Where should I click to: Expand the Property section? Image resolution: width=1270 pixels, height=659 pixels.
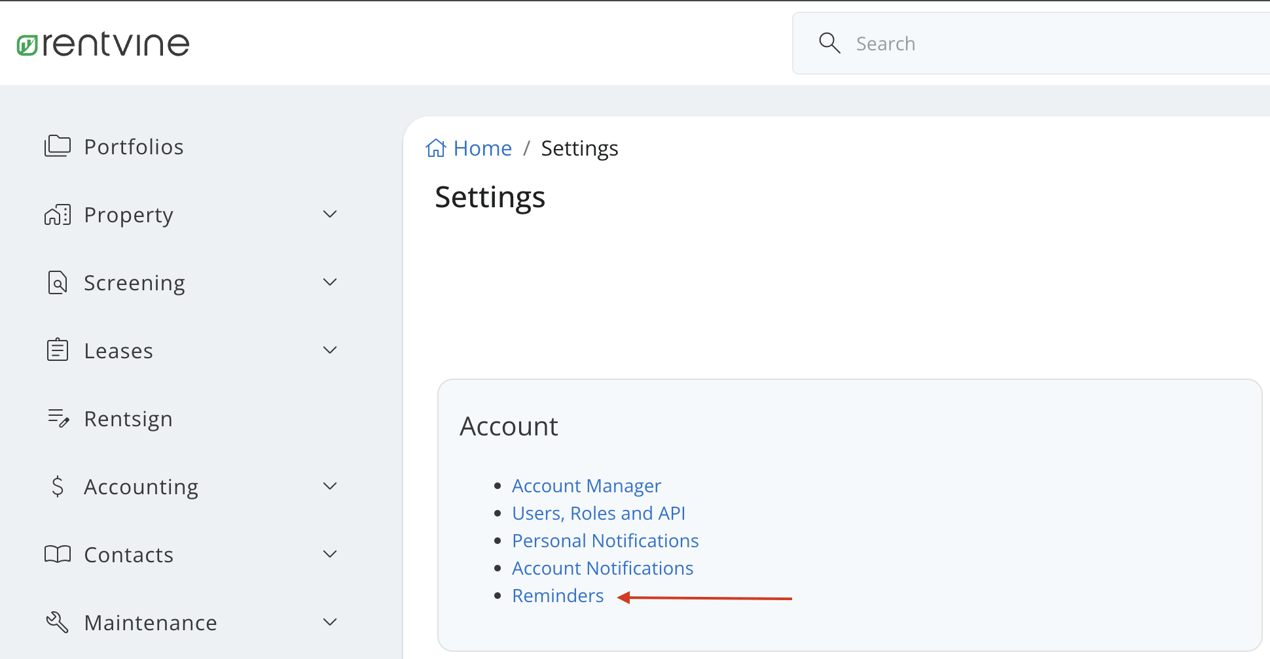point(329,214)
